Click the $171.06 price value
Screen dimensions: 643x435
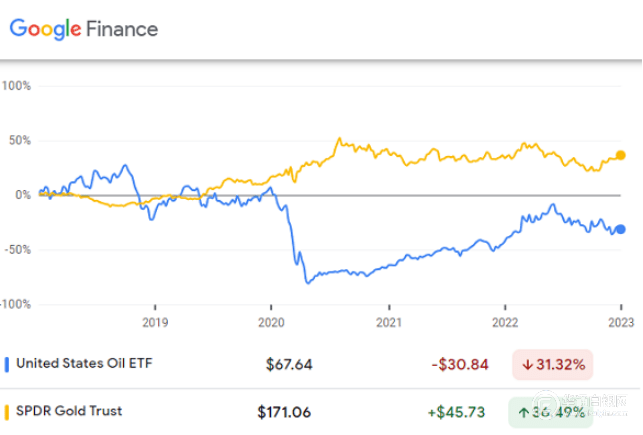[285, 411]
